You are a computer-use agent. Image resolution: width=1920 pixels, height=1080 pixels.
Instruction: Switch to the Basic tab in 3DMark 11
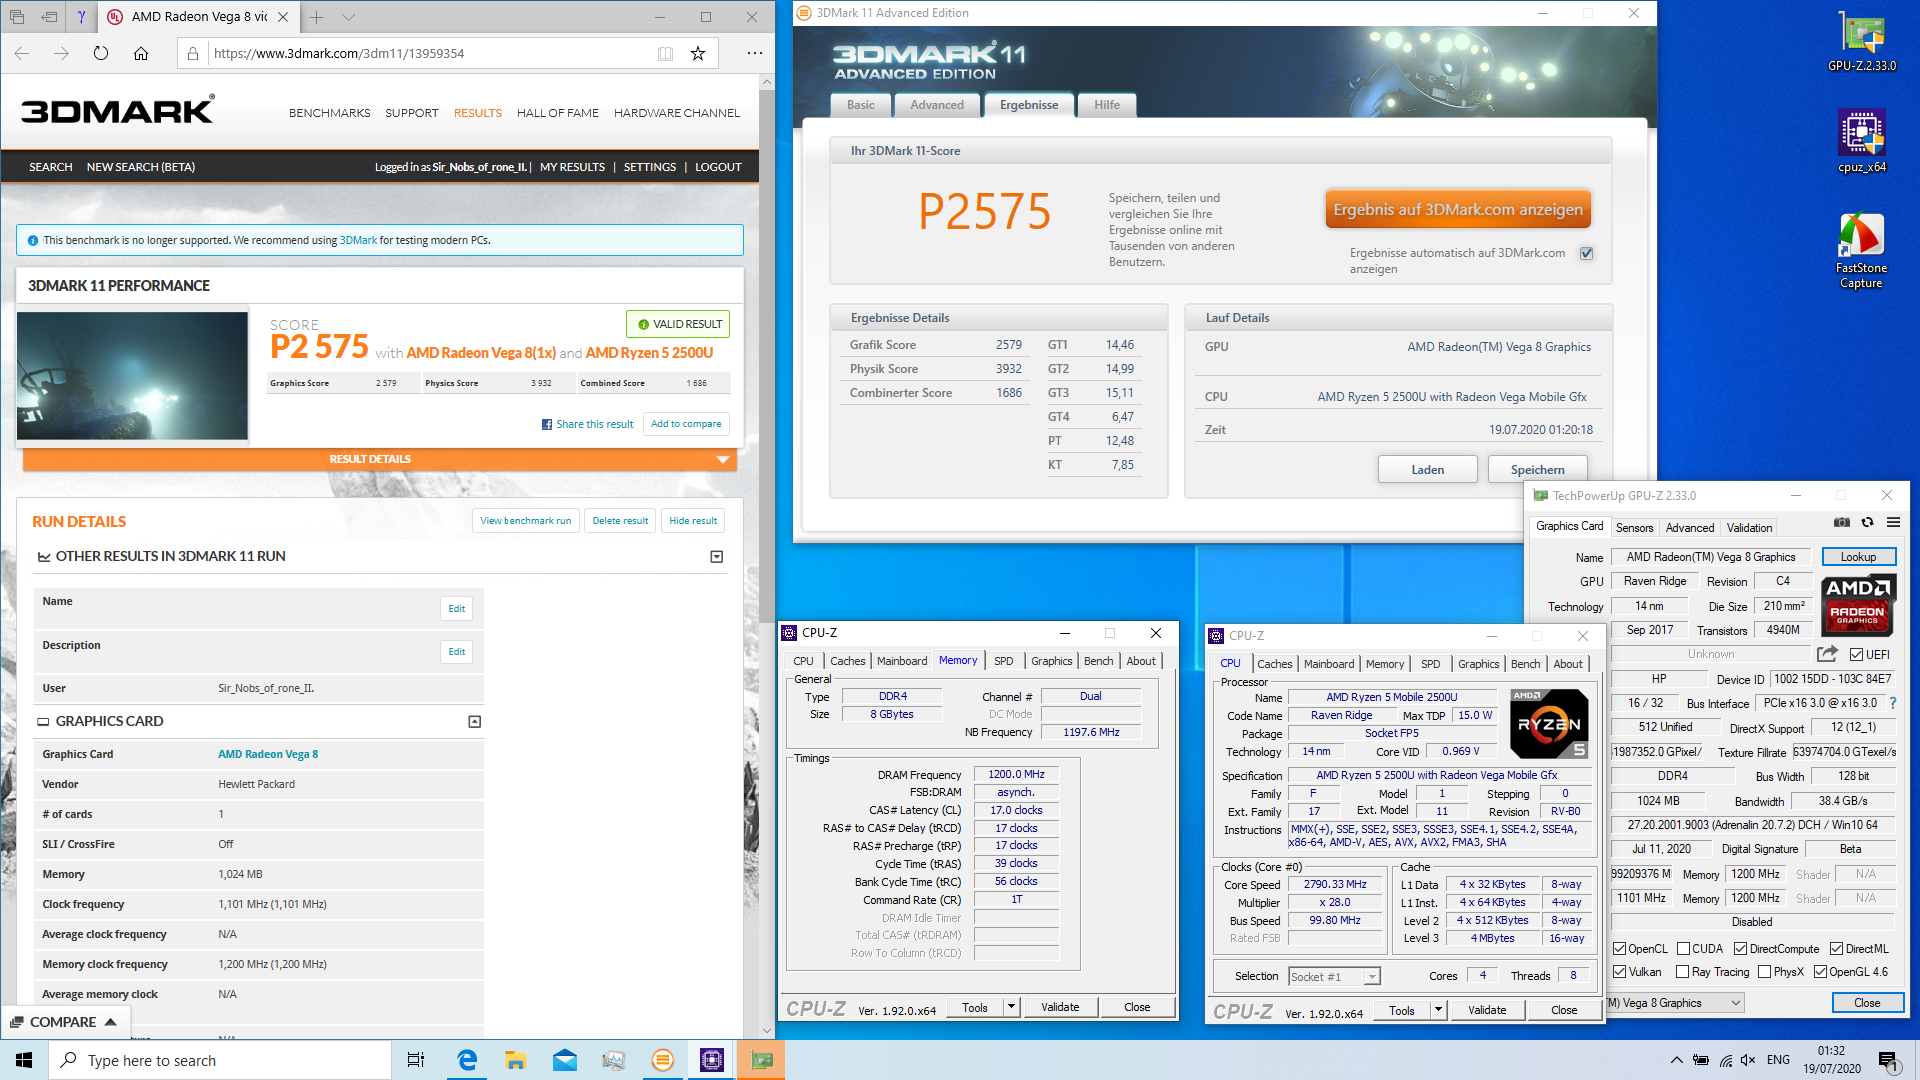(860, 105)
